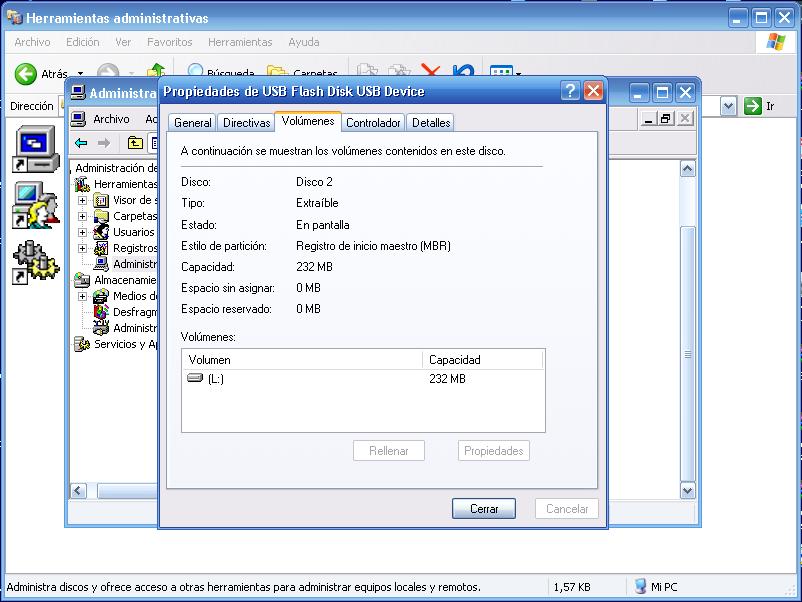Select the Desfragmentador icon
Screen dimensions: 802x602
[101, 311]
